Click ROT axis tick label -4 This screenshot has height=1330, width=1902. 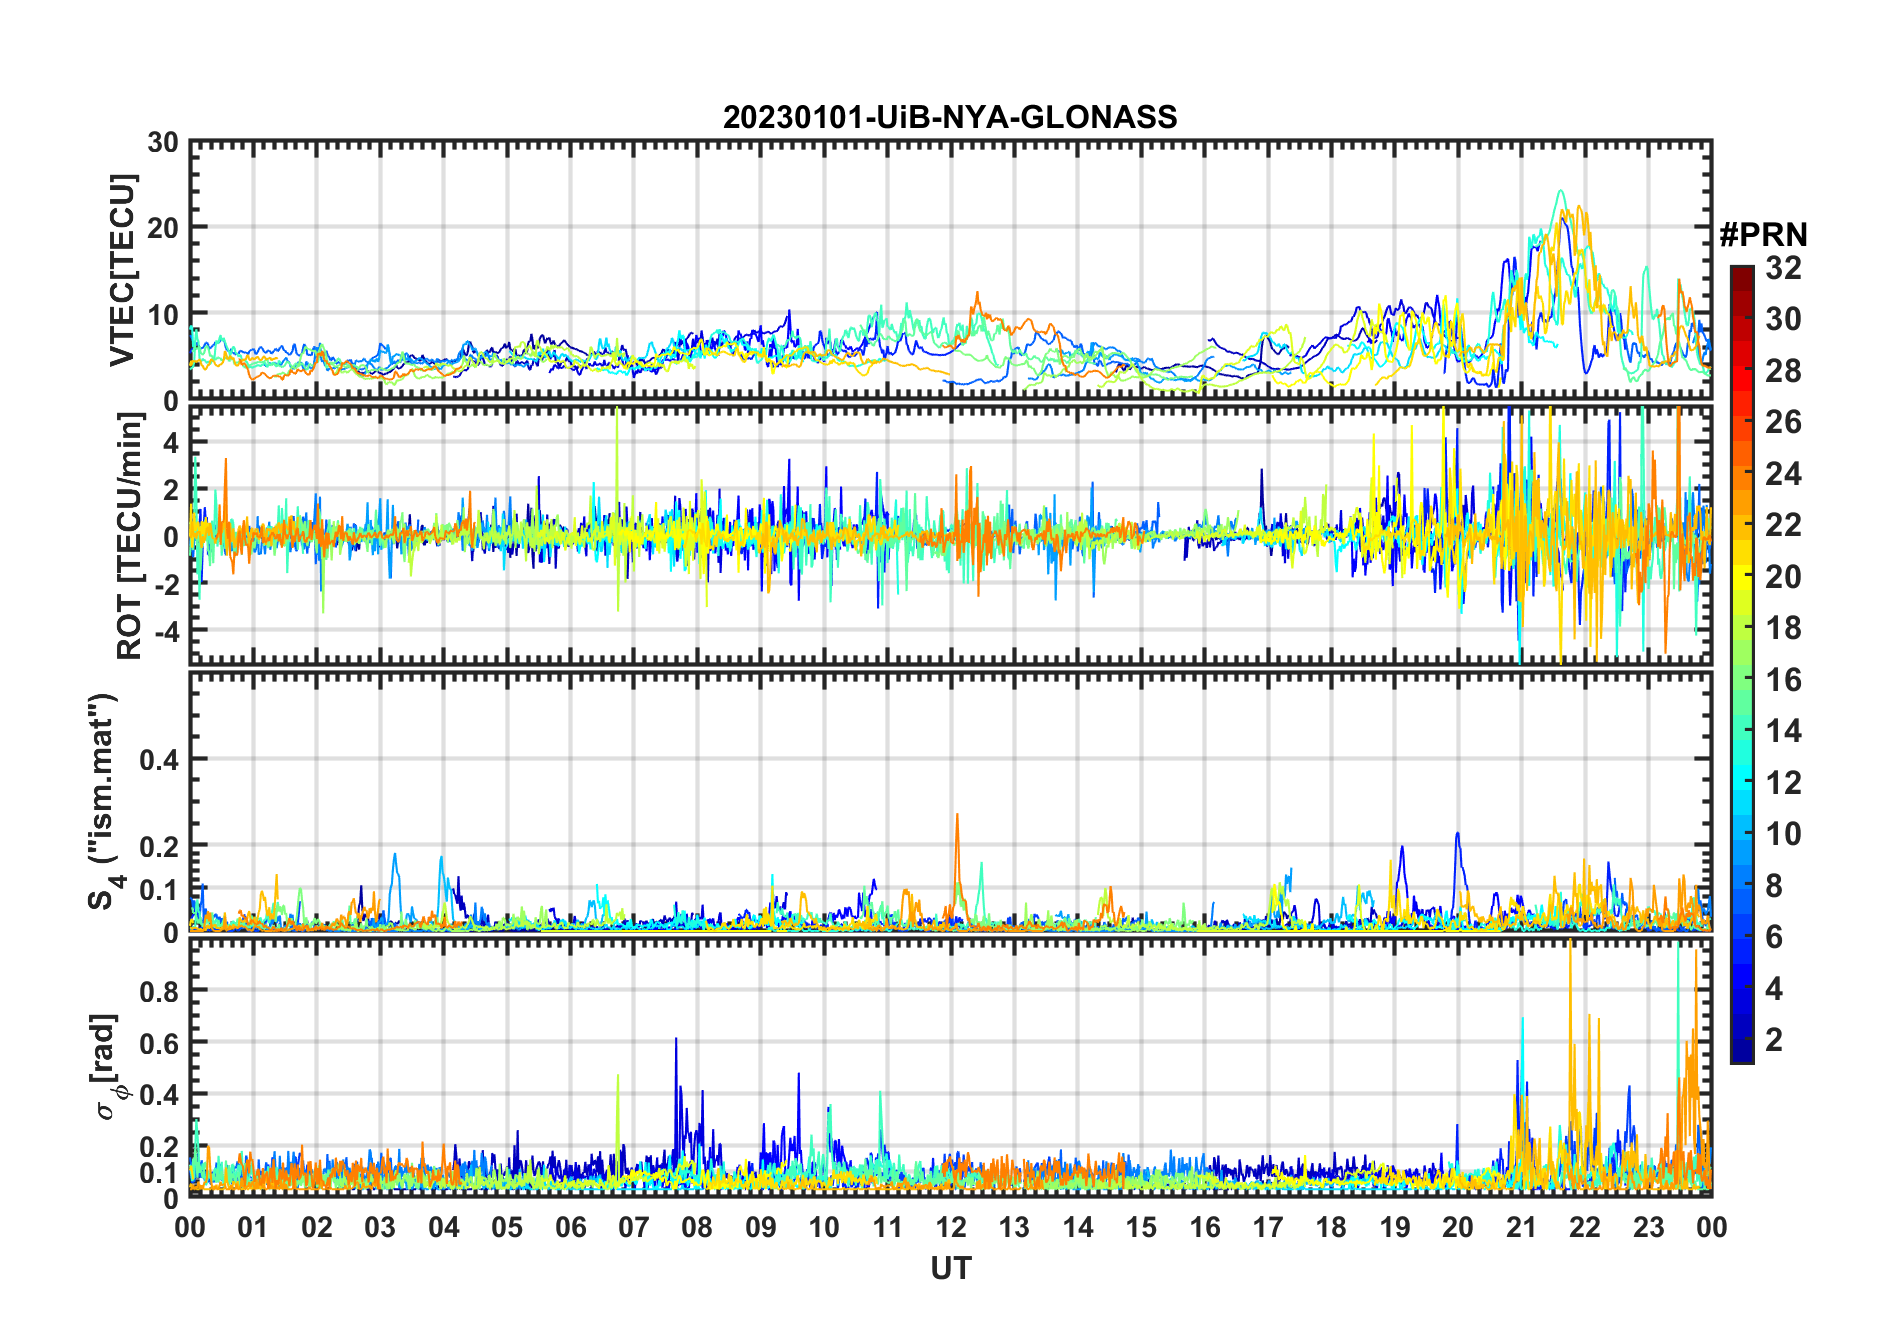pos(165,631)
